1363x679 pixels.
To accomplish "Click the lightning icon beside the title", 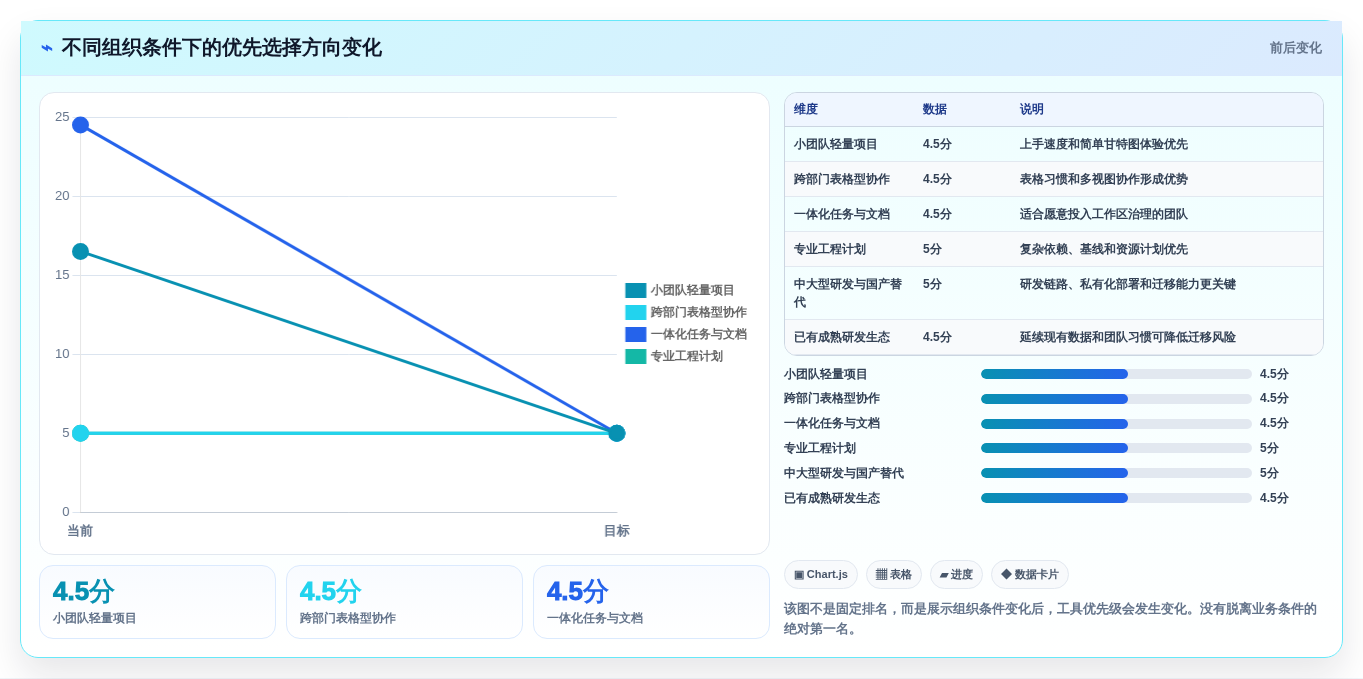I will [x=47, y=48].
